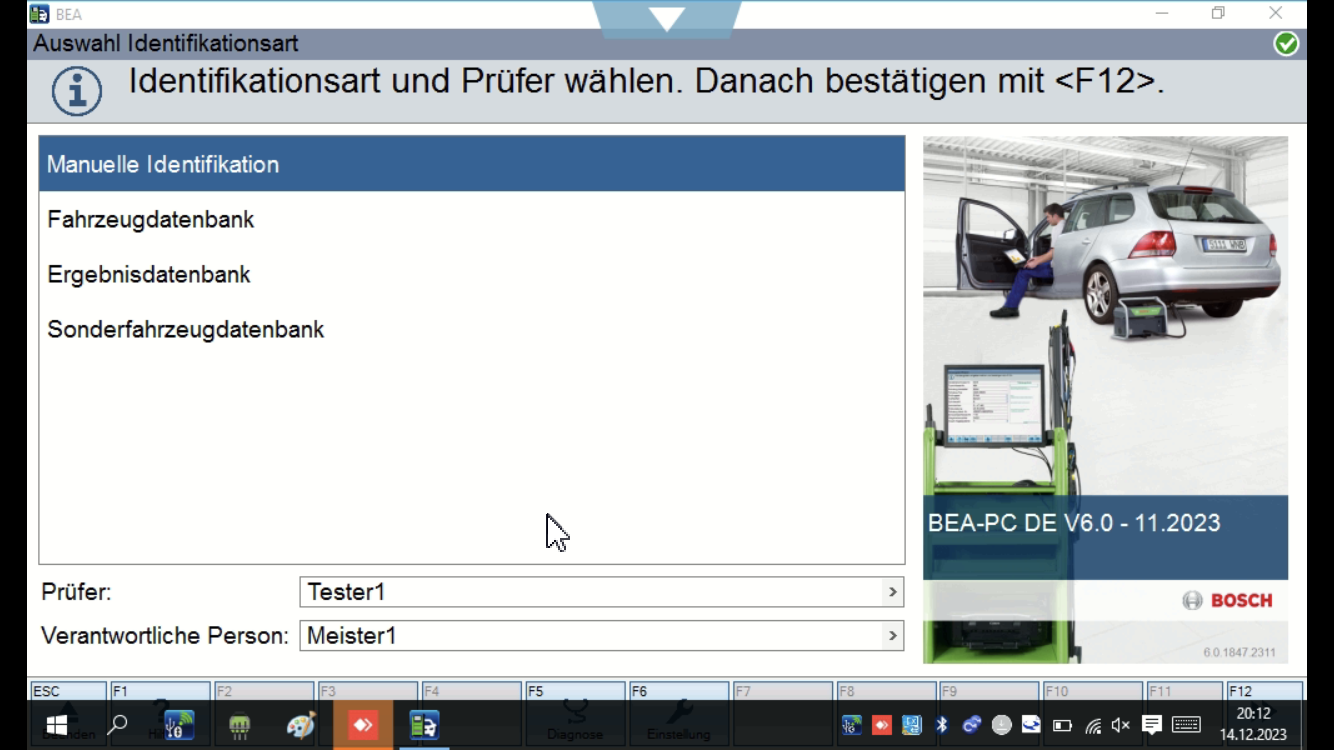This screenshot has width=1334, height=750.
Task: Expand the top pull-down arrow tab
Action: pyautogui.click(x=667, y=18)
